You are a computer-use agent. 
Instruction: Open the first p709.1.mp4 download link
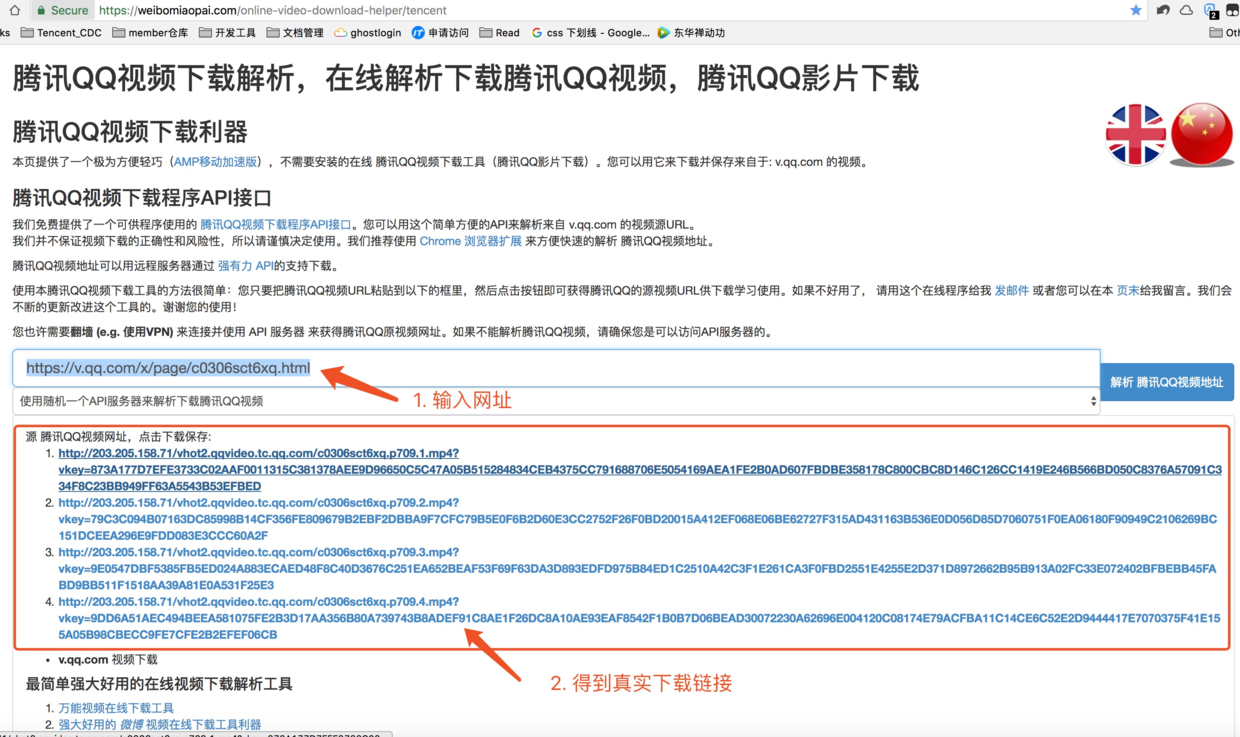click(x=258, y=453)
